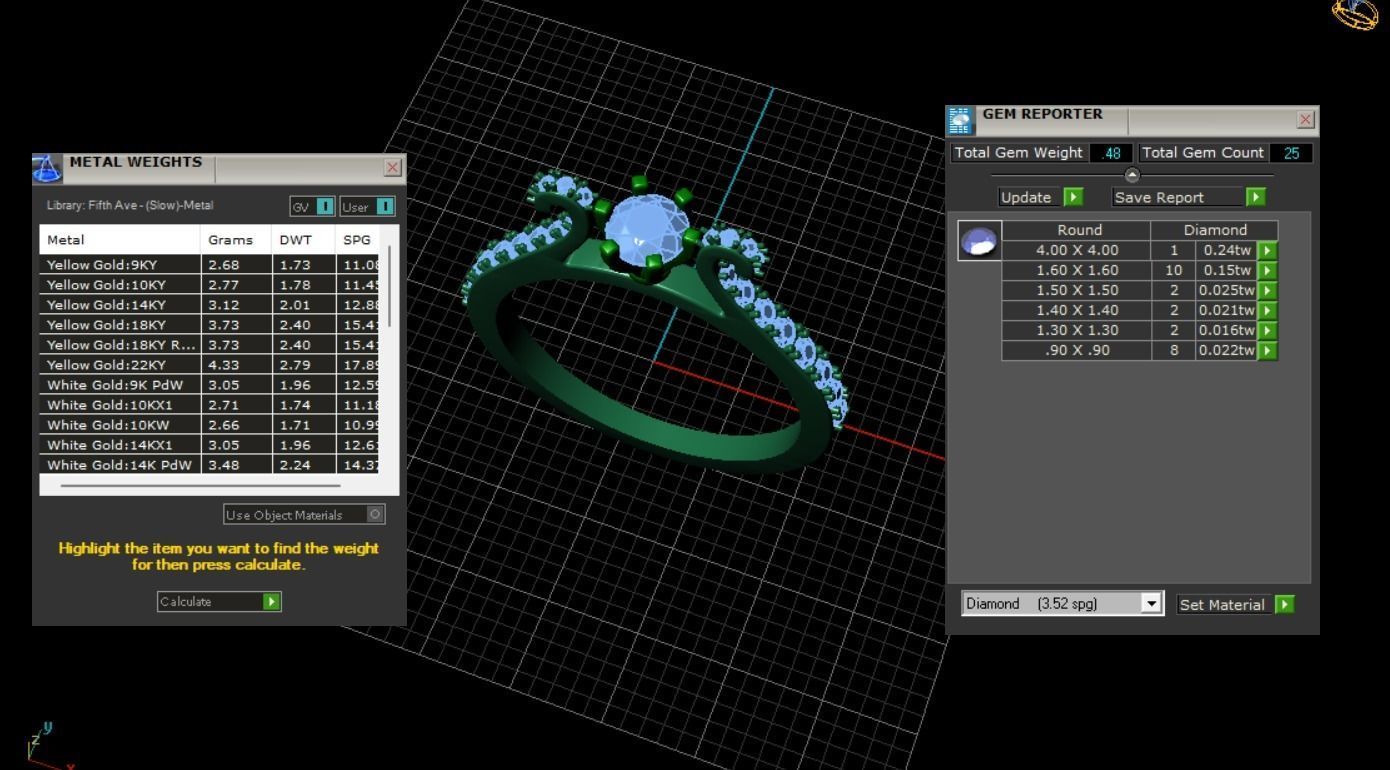
Task: Click the Grams column header
Action: point(232,240)
